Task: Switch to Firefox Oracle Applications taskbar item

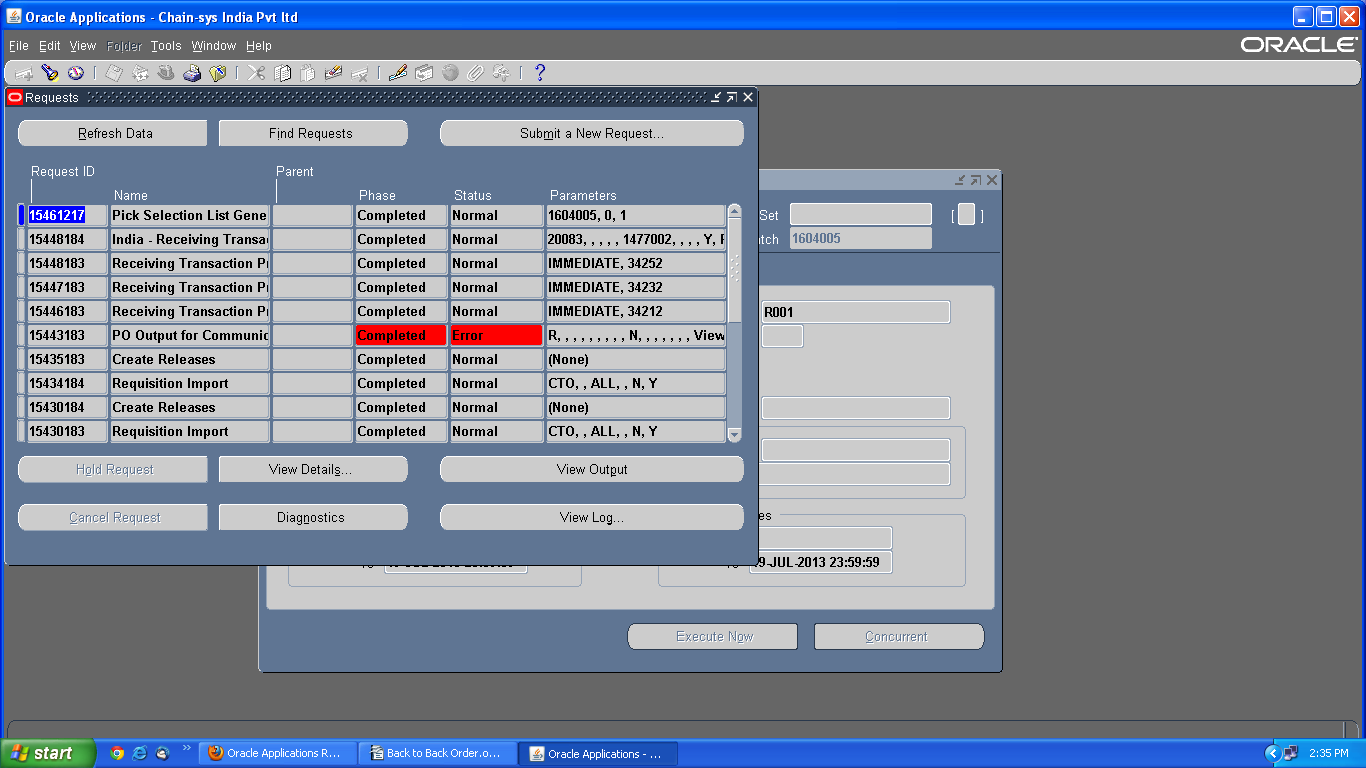Action: (x=277, y=753)
